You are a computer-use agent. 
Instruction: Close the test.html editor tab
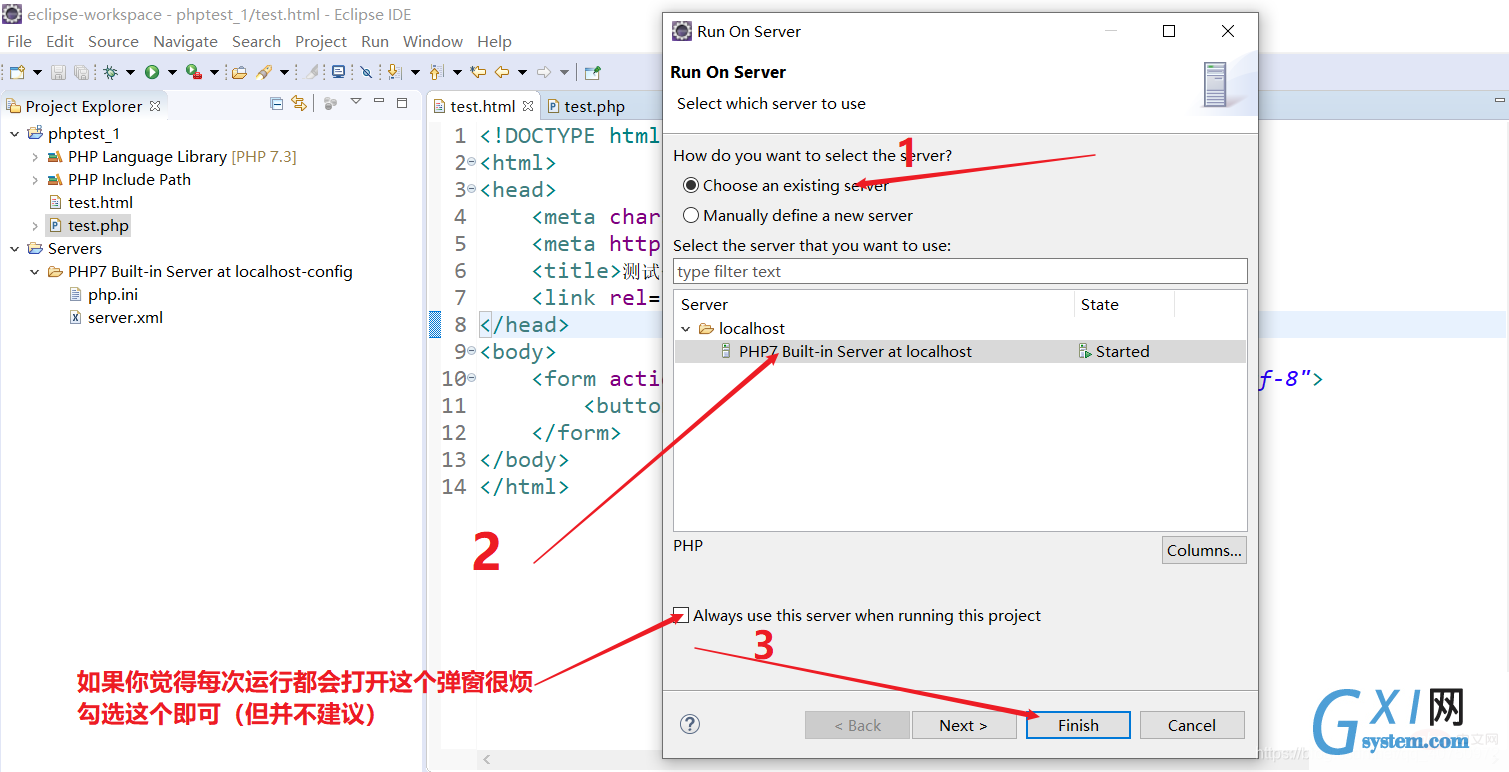[527, 106]
